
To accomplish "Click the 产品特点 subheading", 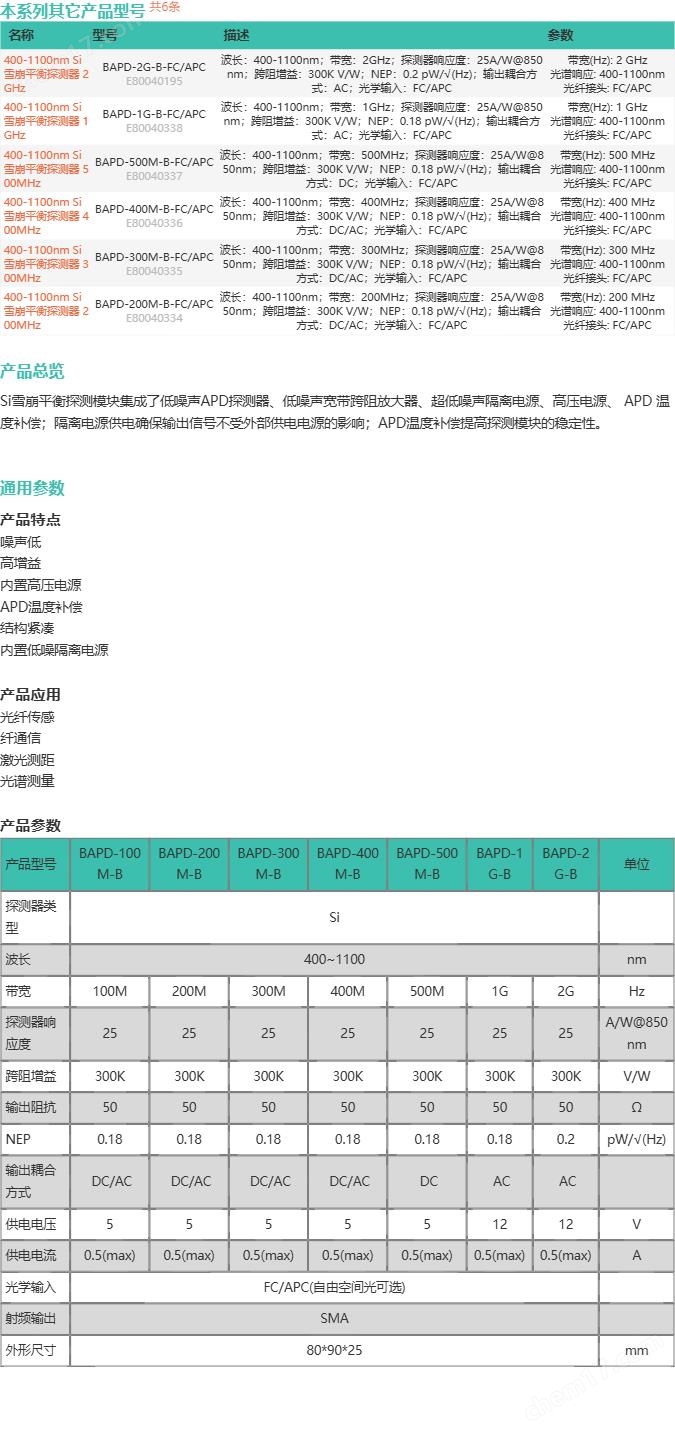I will (30, 519).
